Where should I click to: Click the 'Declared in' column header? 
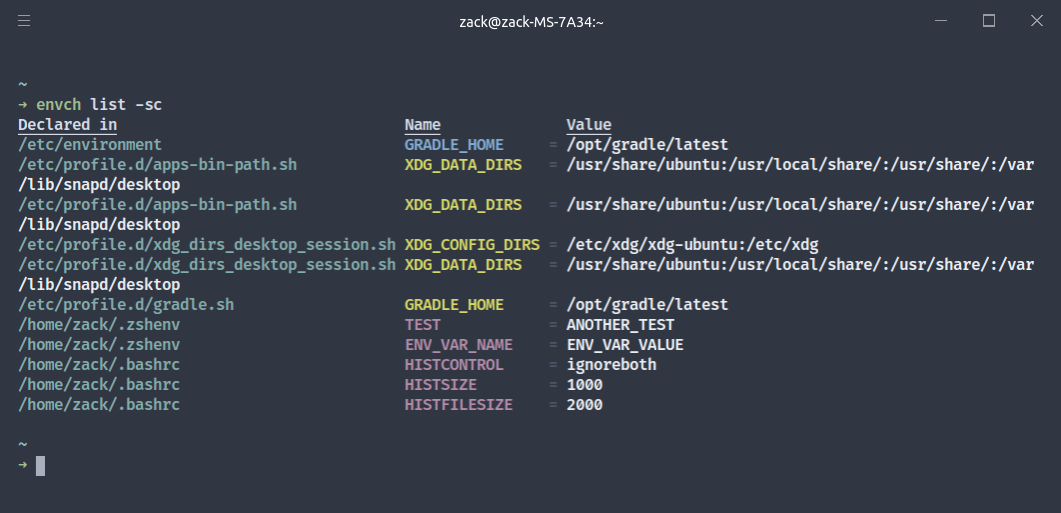(68, 125)
